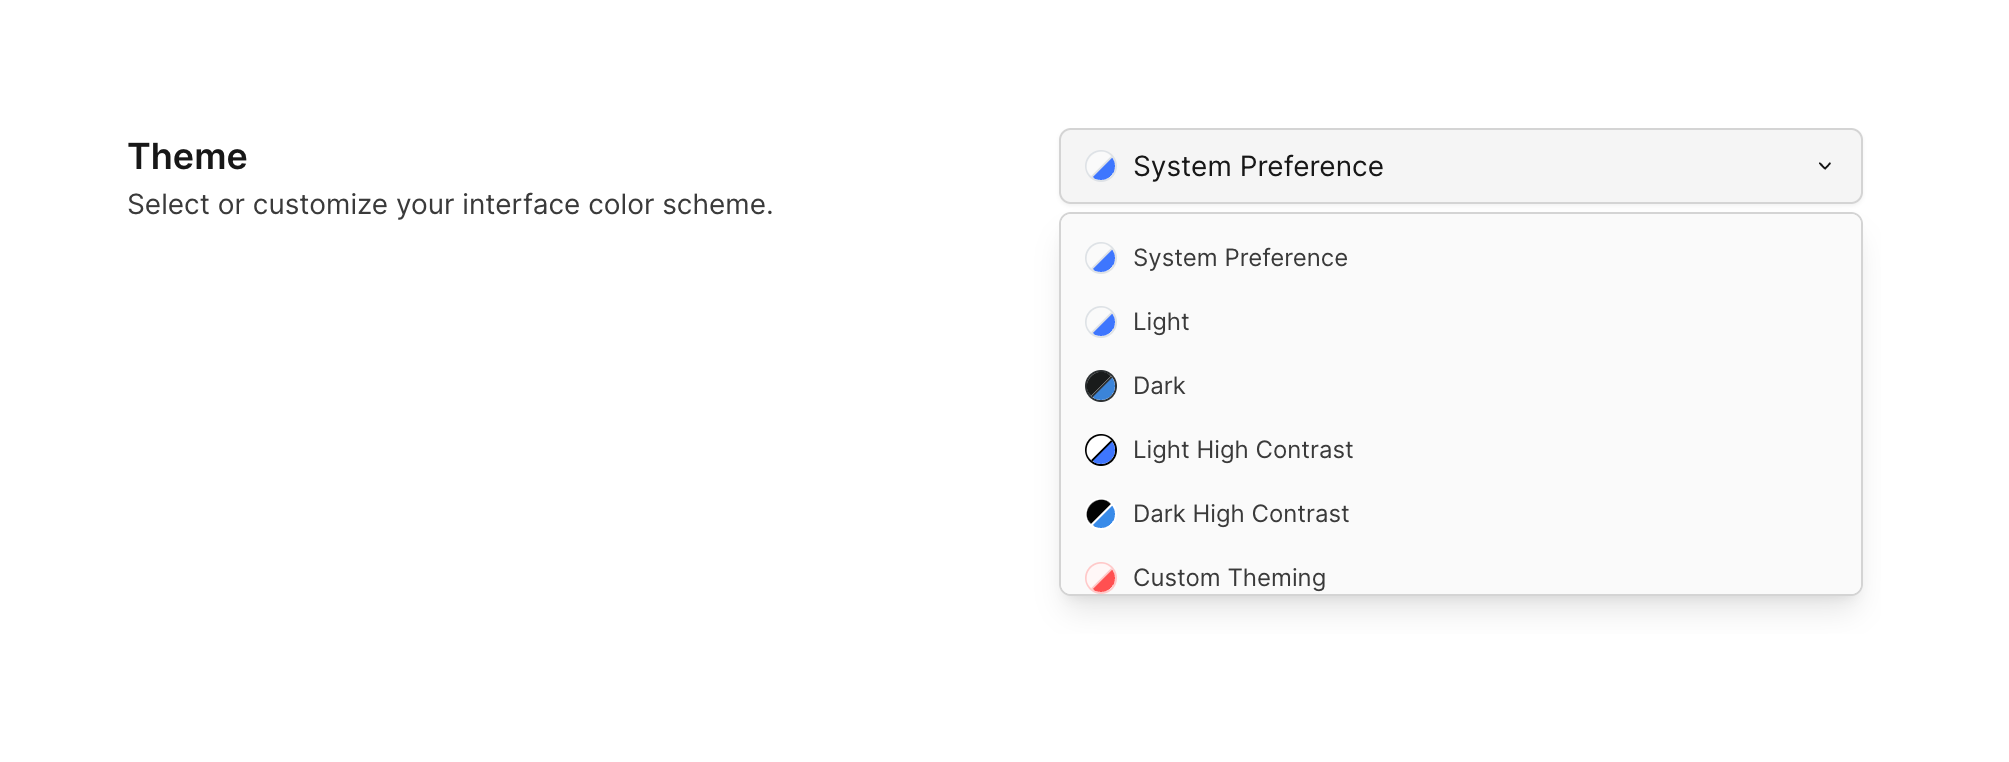Open the Custom Theming option
Image resolution: width=2009 pixels, height=762 pixels.
click(1229, 578)
